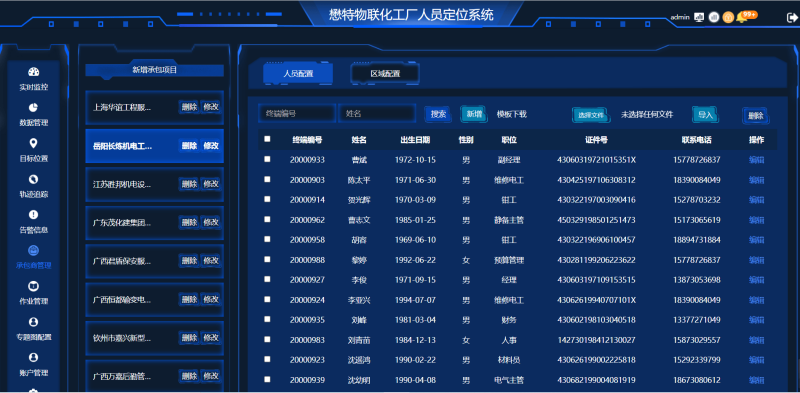
Task: Open the 轨迹追踪 sidebar icon
Action: coord(34,179)
